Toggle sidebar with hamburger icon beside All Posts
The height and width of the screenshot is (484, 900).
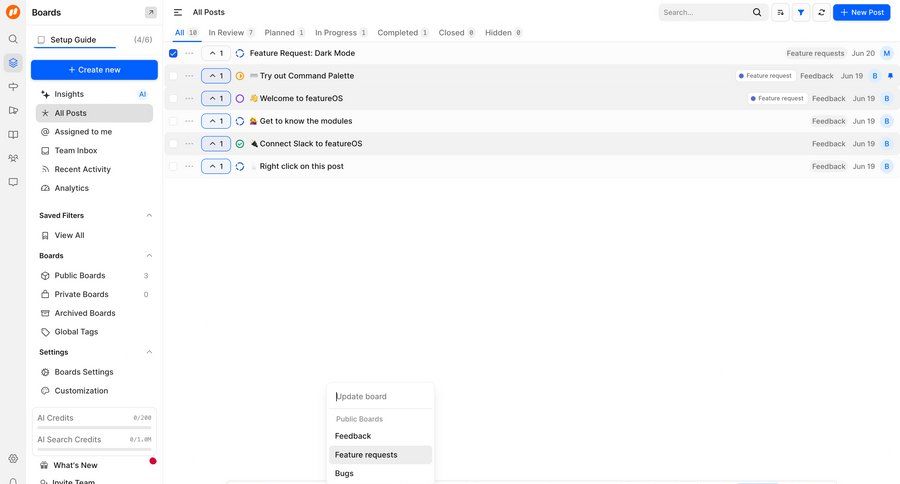178,12
